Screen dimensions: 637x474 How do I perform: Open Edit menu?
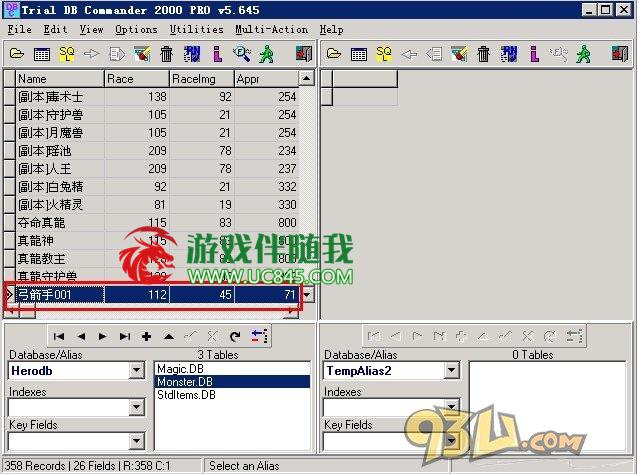coord(55,29)
